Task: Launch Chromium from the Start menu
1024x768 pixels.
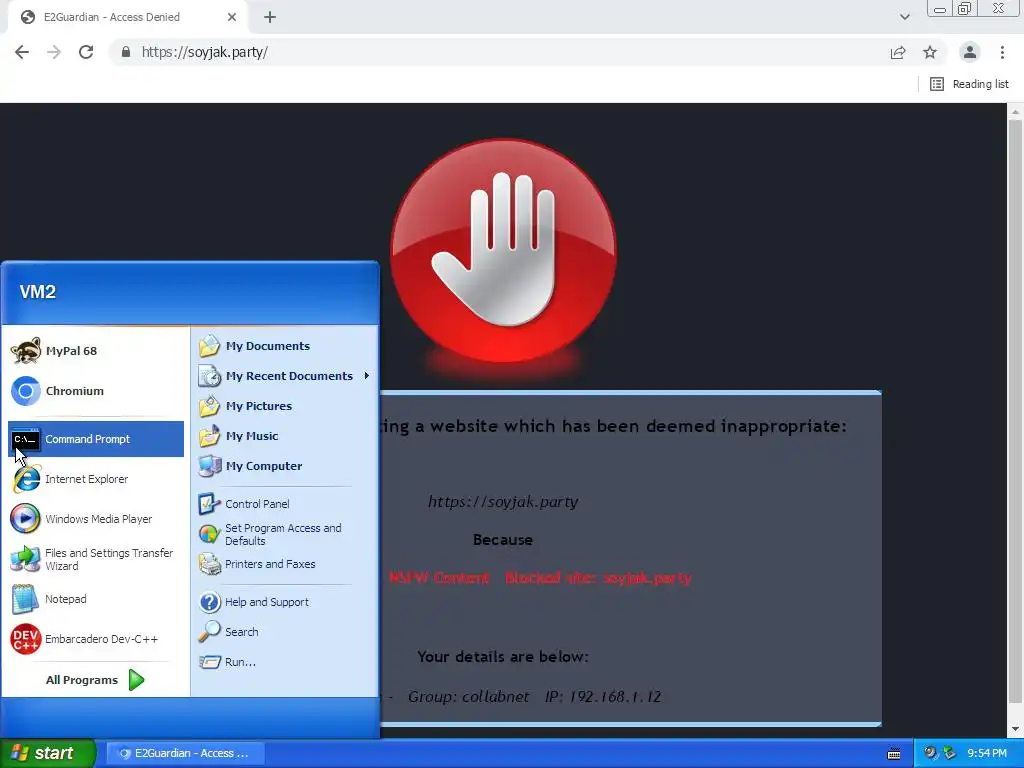Action: [95, 391]
